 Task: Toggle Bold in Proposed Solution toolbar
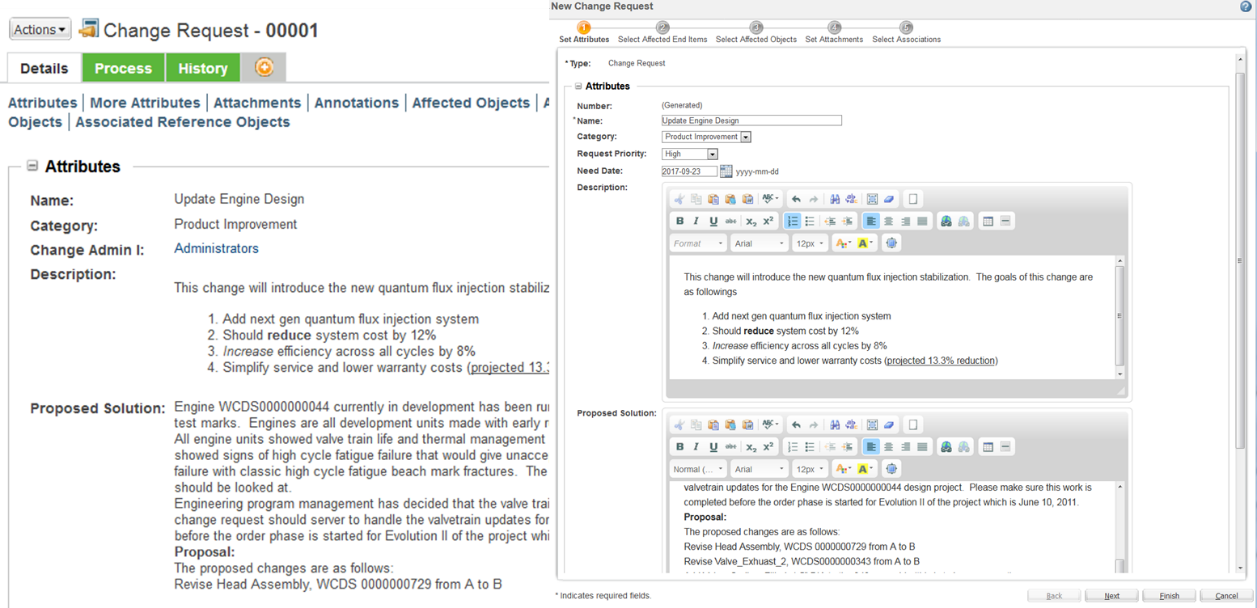pyautogui.click(x=680, y=446)
